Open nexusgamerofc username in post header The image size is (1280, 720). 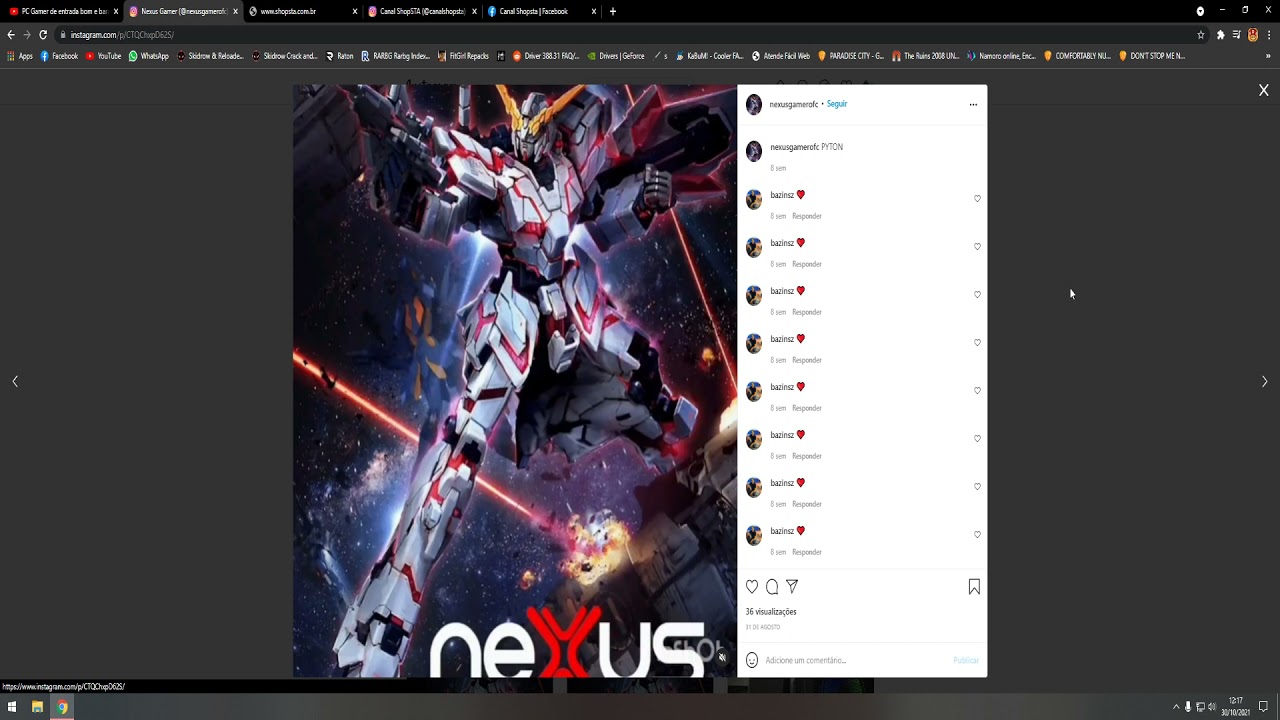click(x=794, y=104)
